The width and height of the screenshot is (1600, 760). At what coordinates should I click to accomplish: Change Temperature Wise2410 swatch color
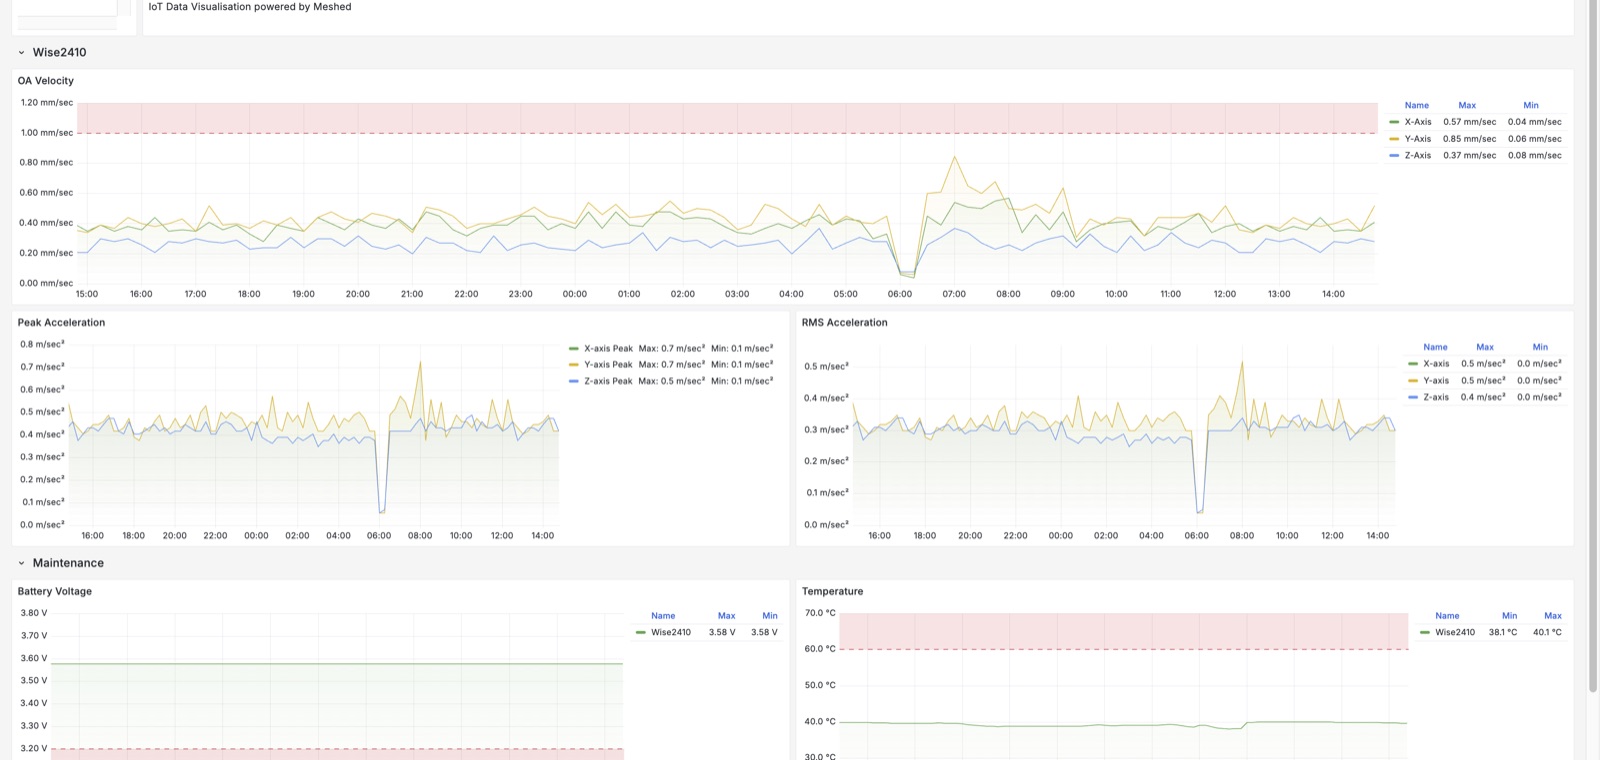[x=1425, y=633]
